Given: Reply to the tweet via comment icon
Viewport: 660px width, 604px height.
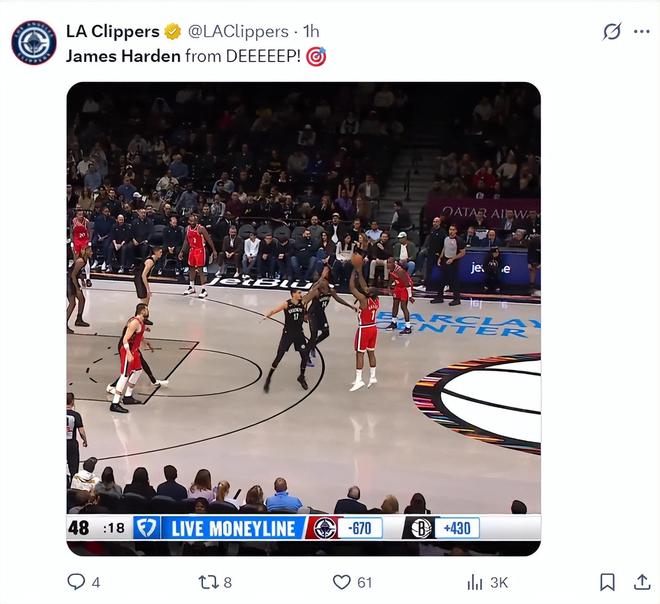Looking at the screenshot, I should pos(76,582).
